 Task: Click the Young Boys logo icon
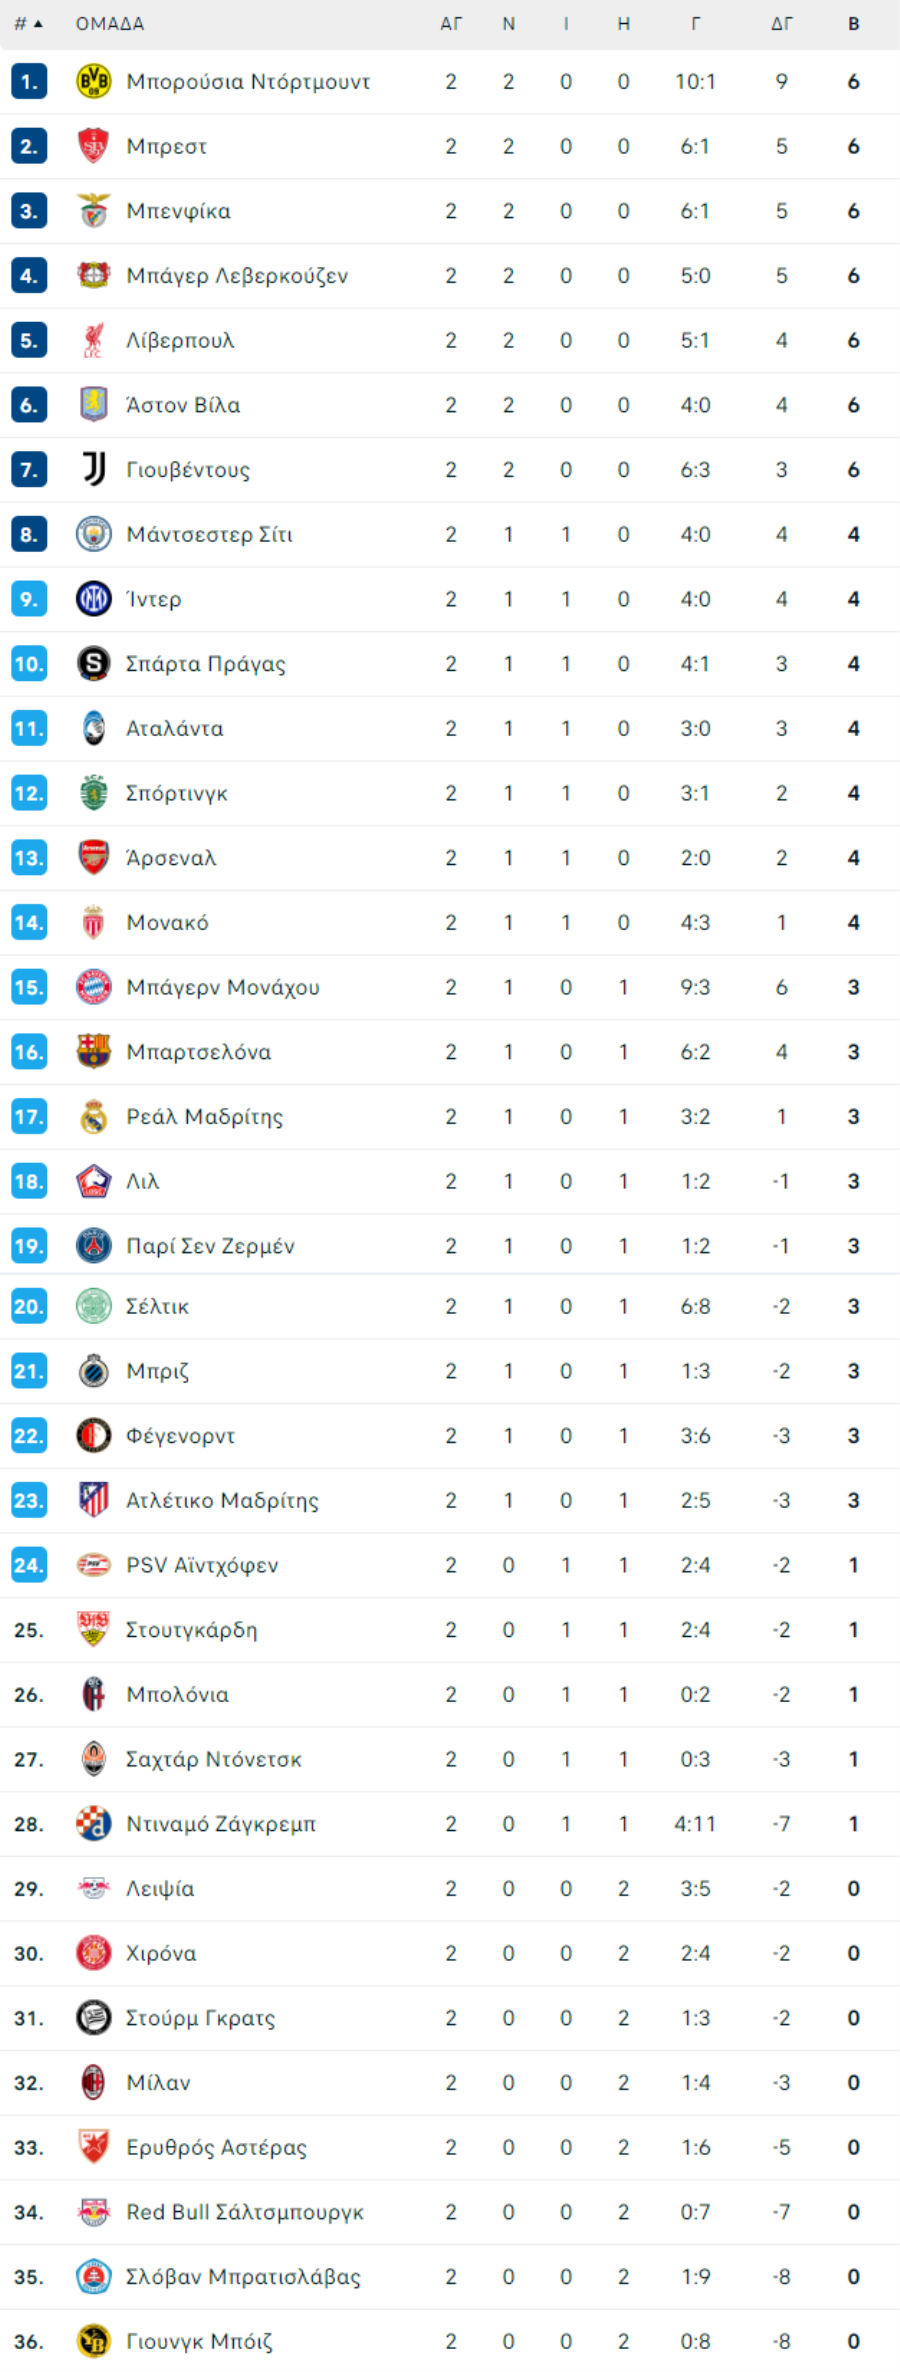tap(94, 2341)
